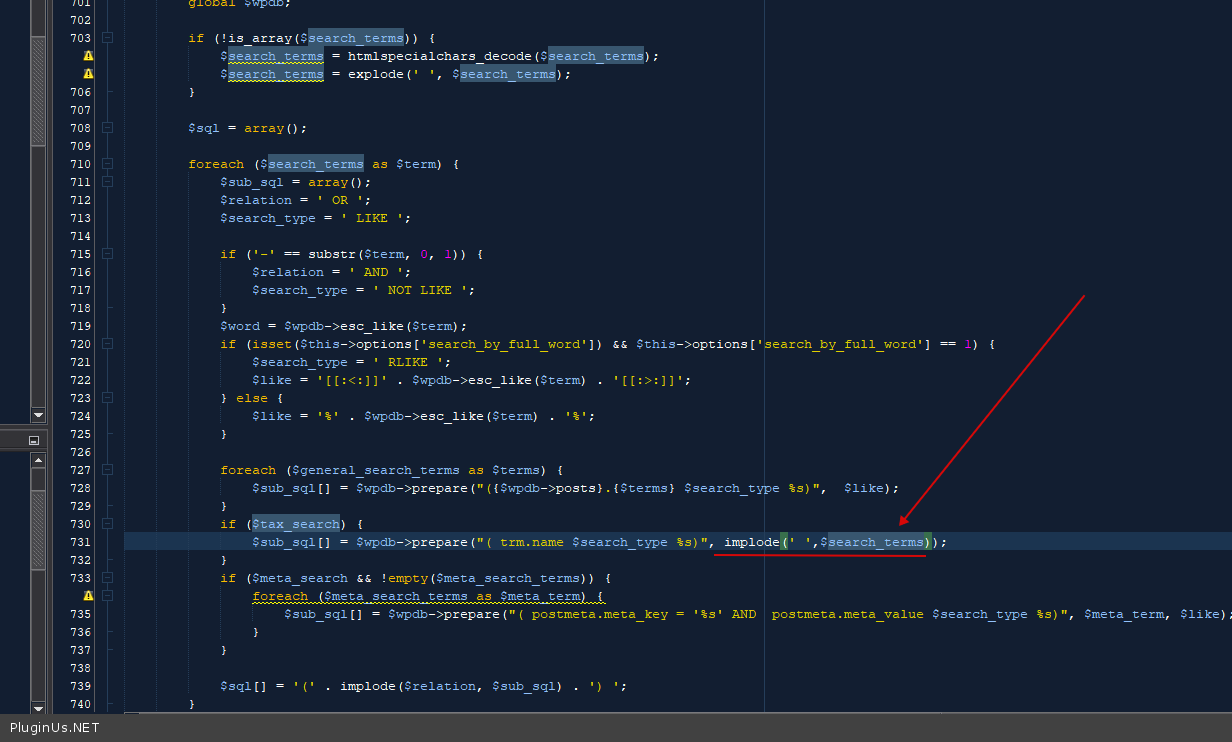Click up arrow of lower left panel scrollbar
Image resolution: width=1232 pixels, height=742 pixels.
38,460
